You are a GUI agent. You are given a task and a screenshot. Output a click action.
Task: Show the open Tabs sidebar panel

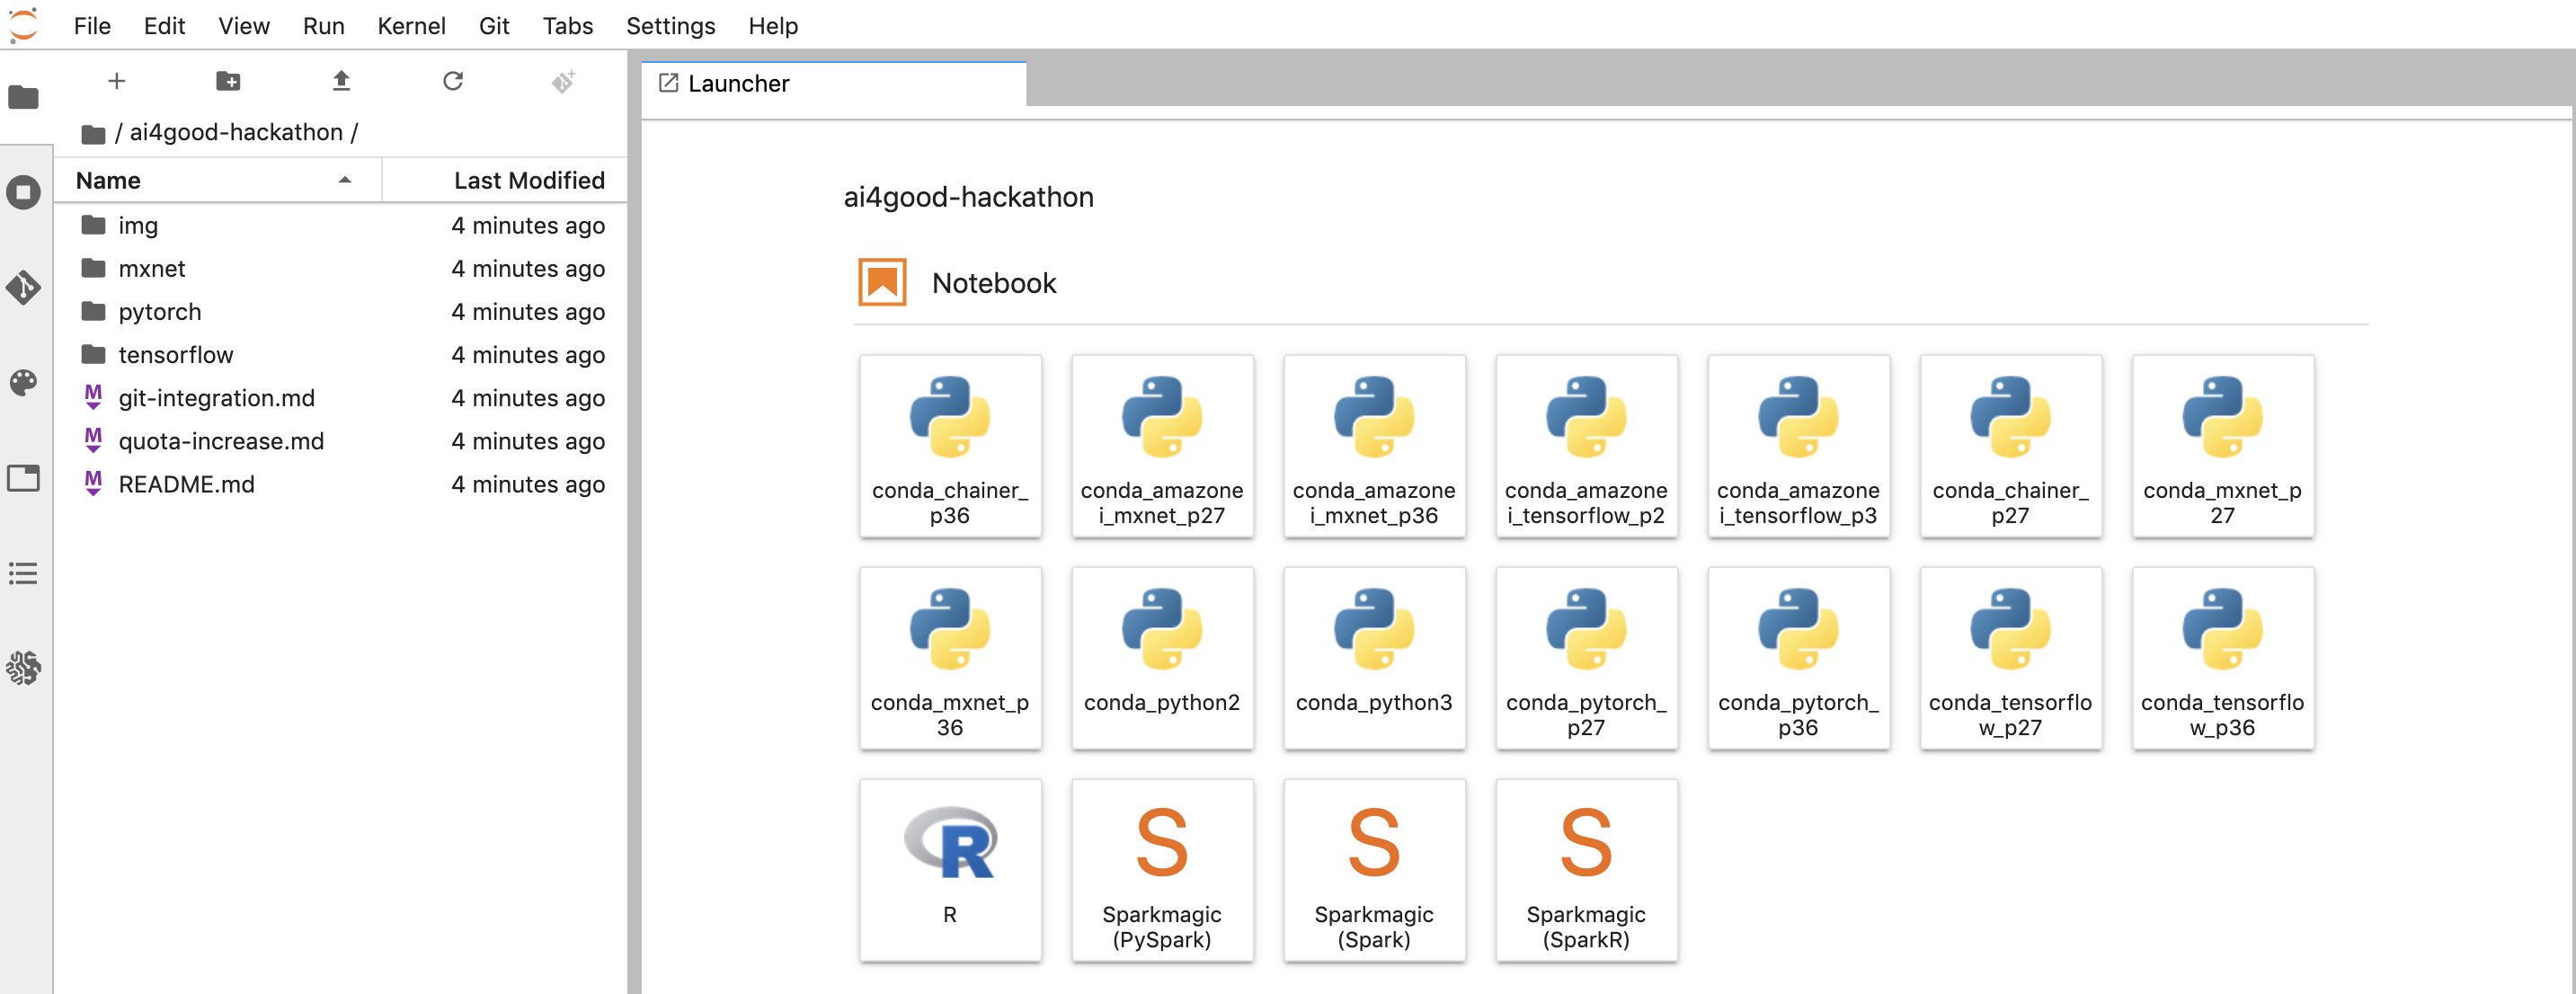pyautogui.click(x=24, y=478)
